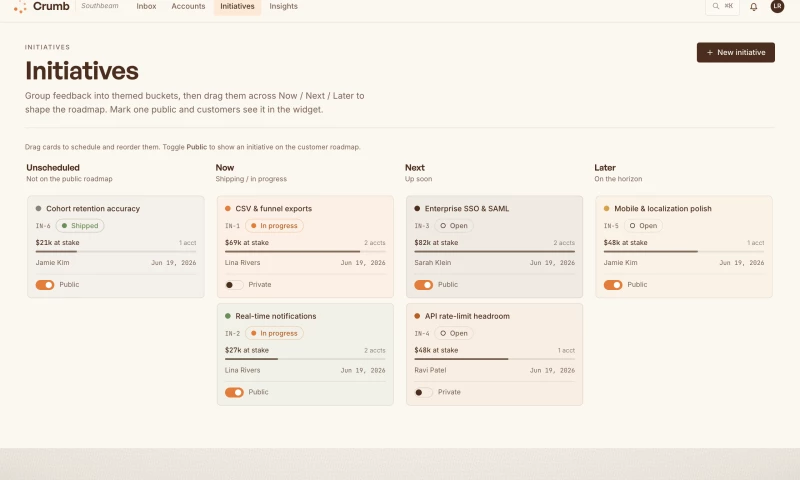
Task: Click the Crumb logo icon
Action: pyautogui.click(x=20, y=6)
